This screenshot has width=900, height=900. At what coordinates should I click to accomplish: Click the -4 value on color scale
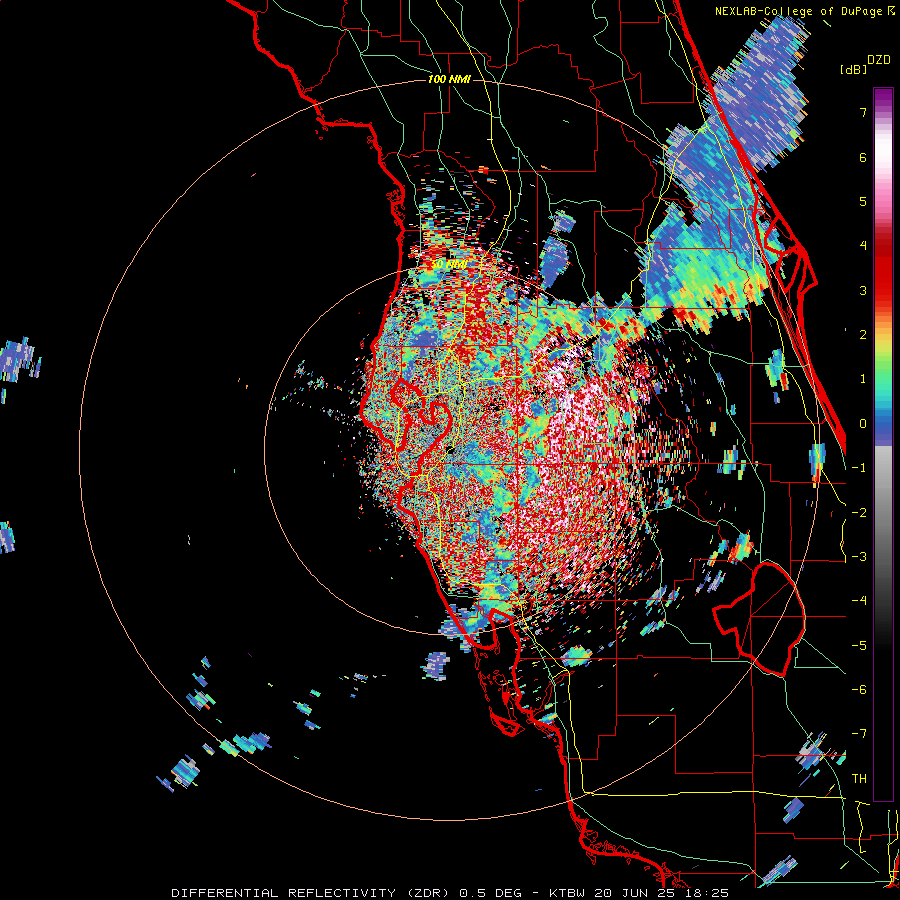click(859, 601)
